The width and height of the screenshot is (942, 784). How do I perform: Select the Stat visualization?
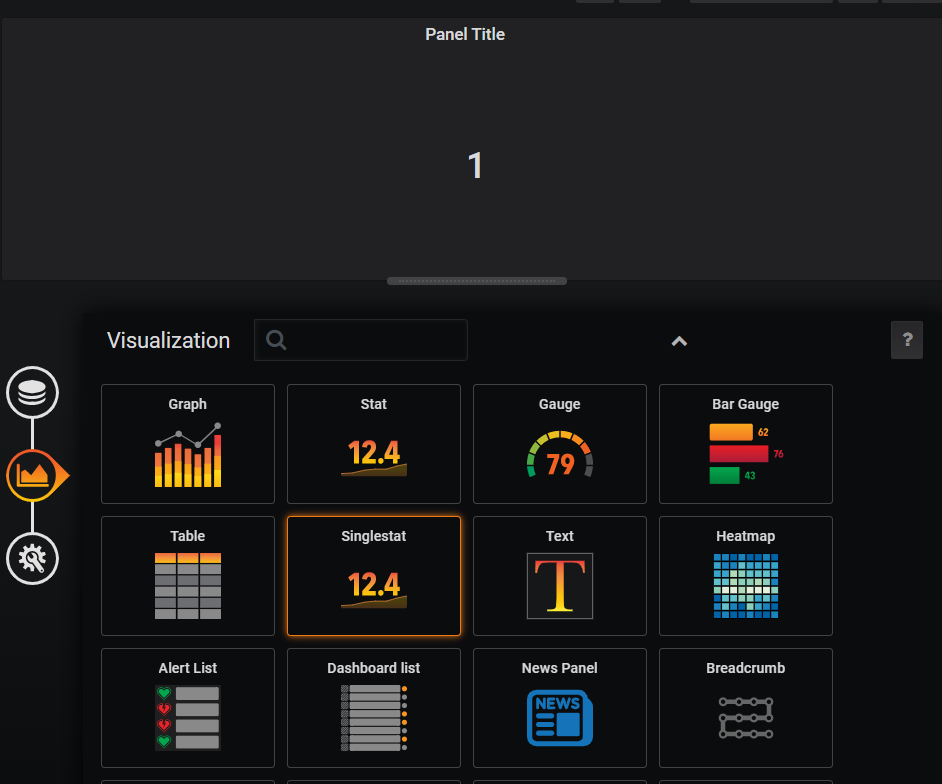374,444
